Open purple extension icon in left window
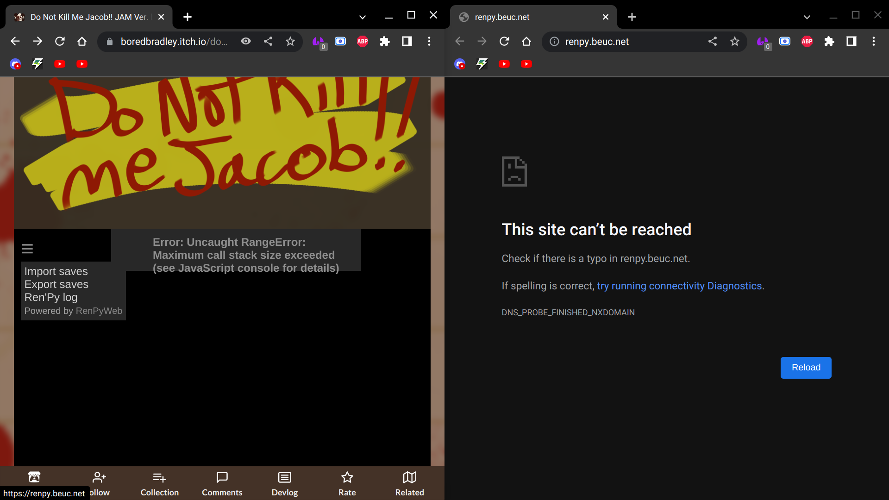Image resolution: width=889 pixels, height=500 pixels. pos(318,42)
